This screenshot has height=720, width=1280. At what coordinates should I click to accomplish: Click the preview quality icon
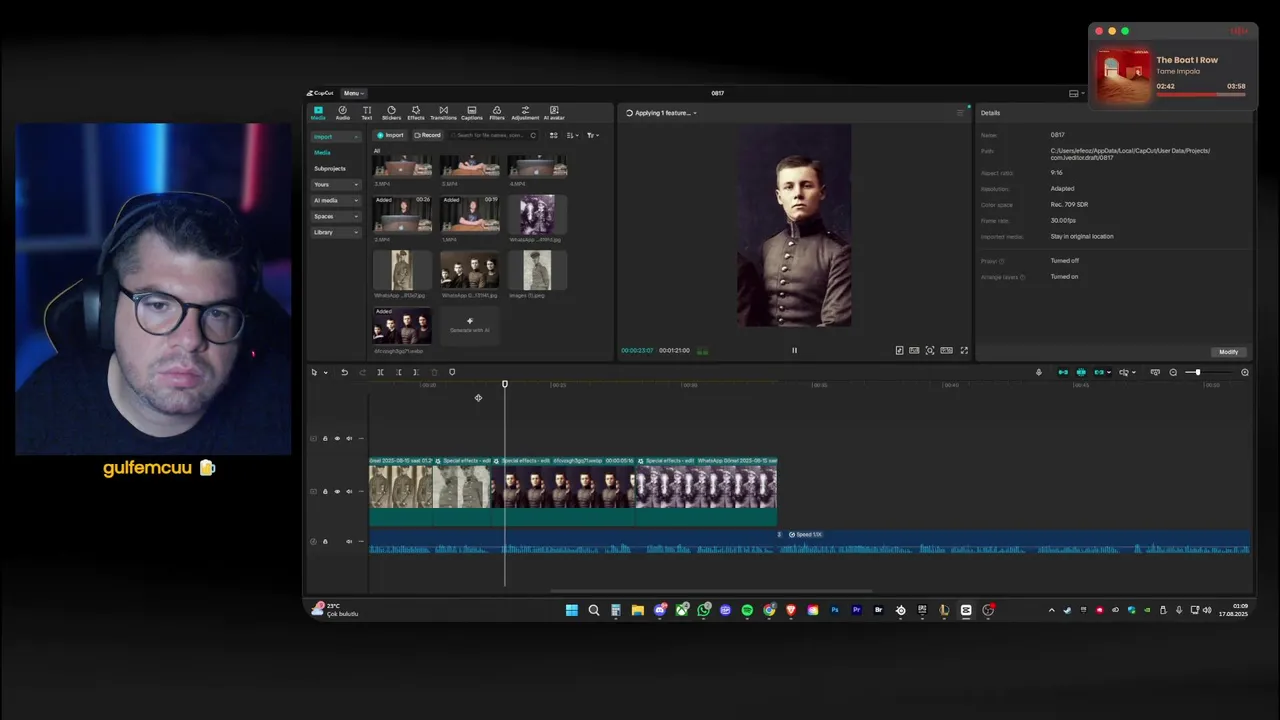click(914, 350)
